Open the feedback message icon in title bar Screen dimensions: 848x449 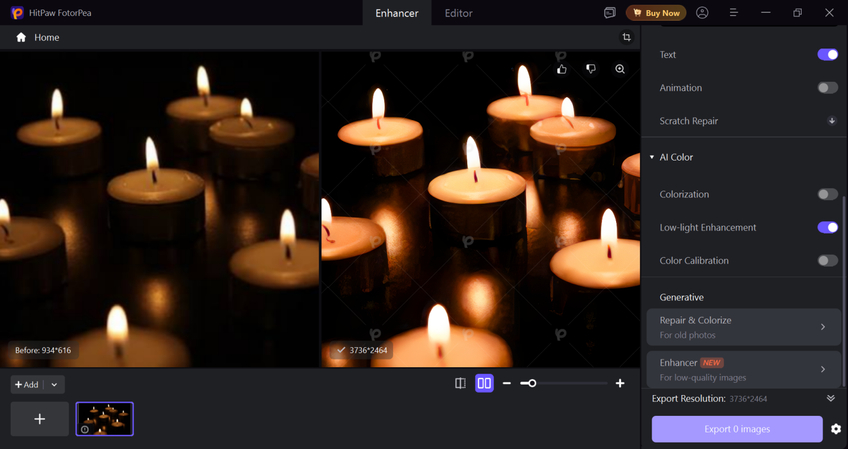610,13
